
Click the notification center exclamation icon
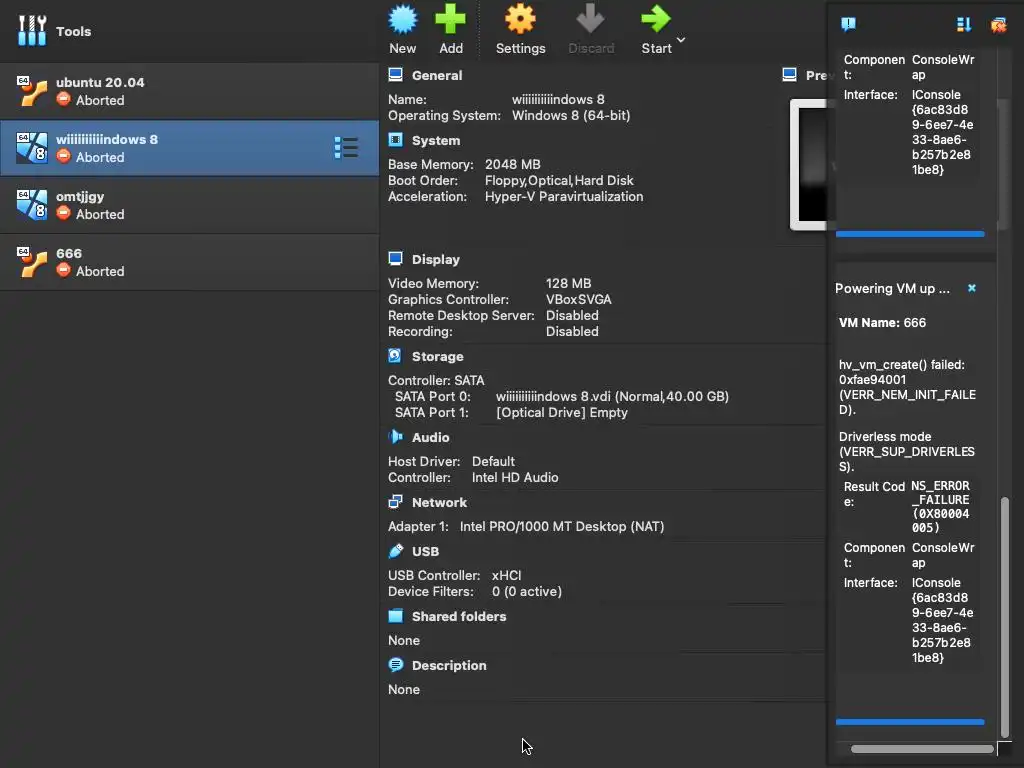click(x=848, y=25)
